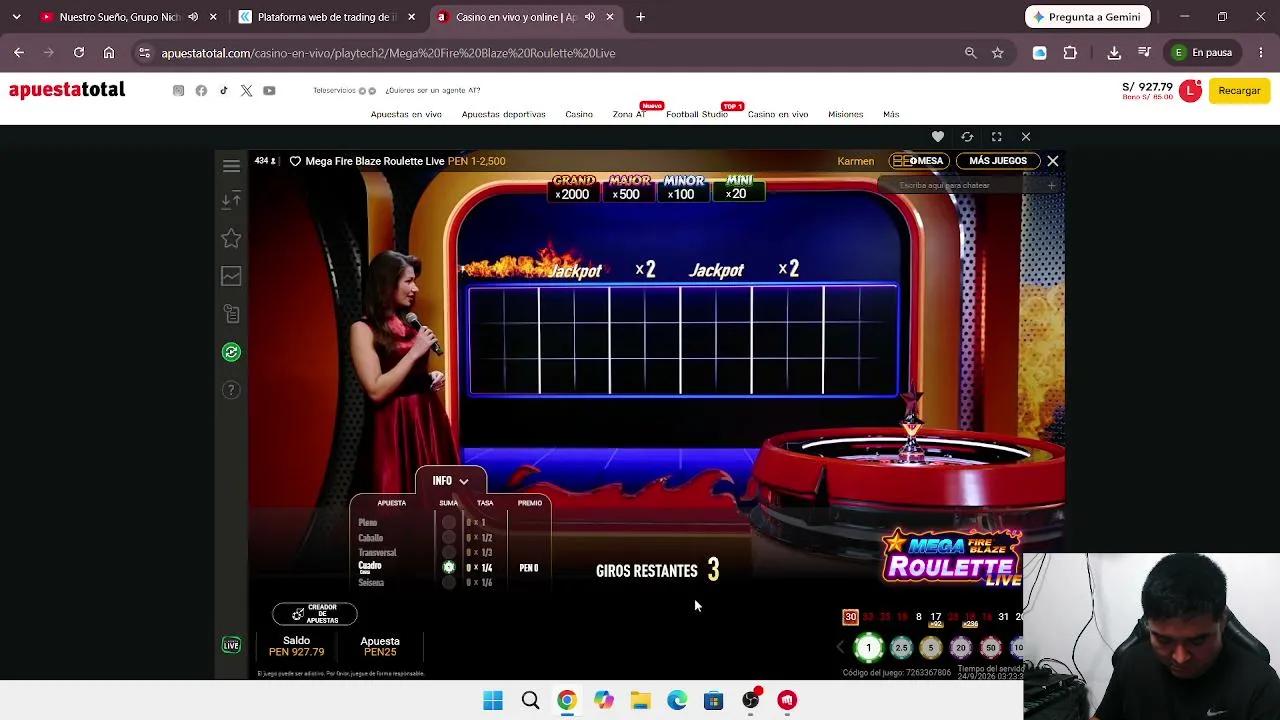Open the YouTube social icon

click(x=269, y=90)
